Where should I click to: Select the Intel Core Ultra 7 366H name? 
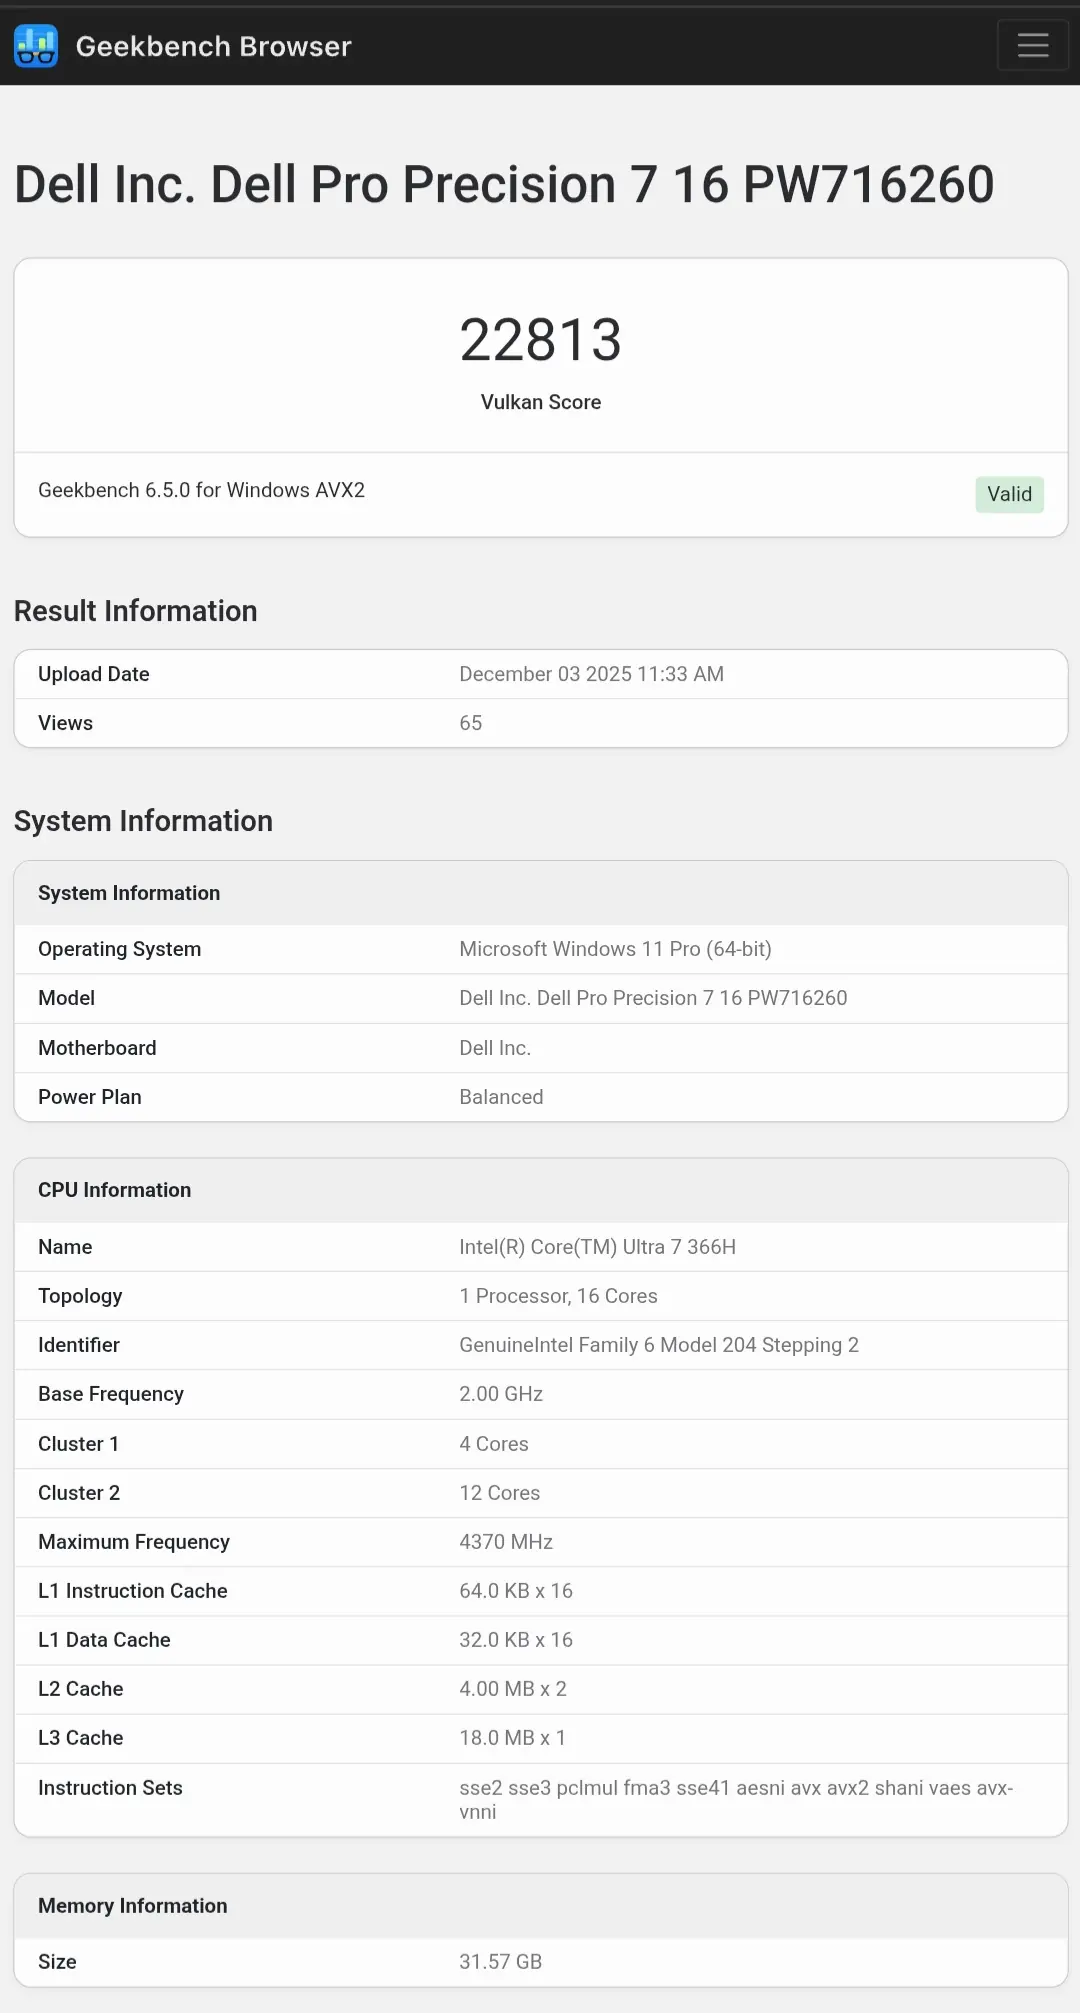click(597, 1247)
